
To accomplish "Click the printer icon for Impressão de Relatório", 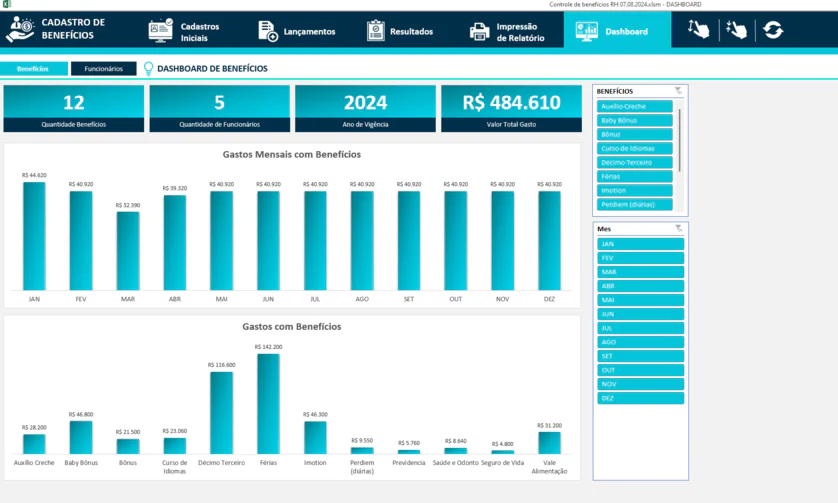I will (481, 31).
